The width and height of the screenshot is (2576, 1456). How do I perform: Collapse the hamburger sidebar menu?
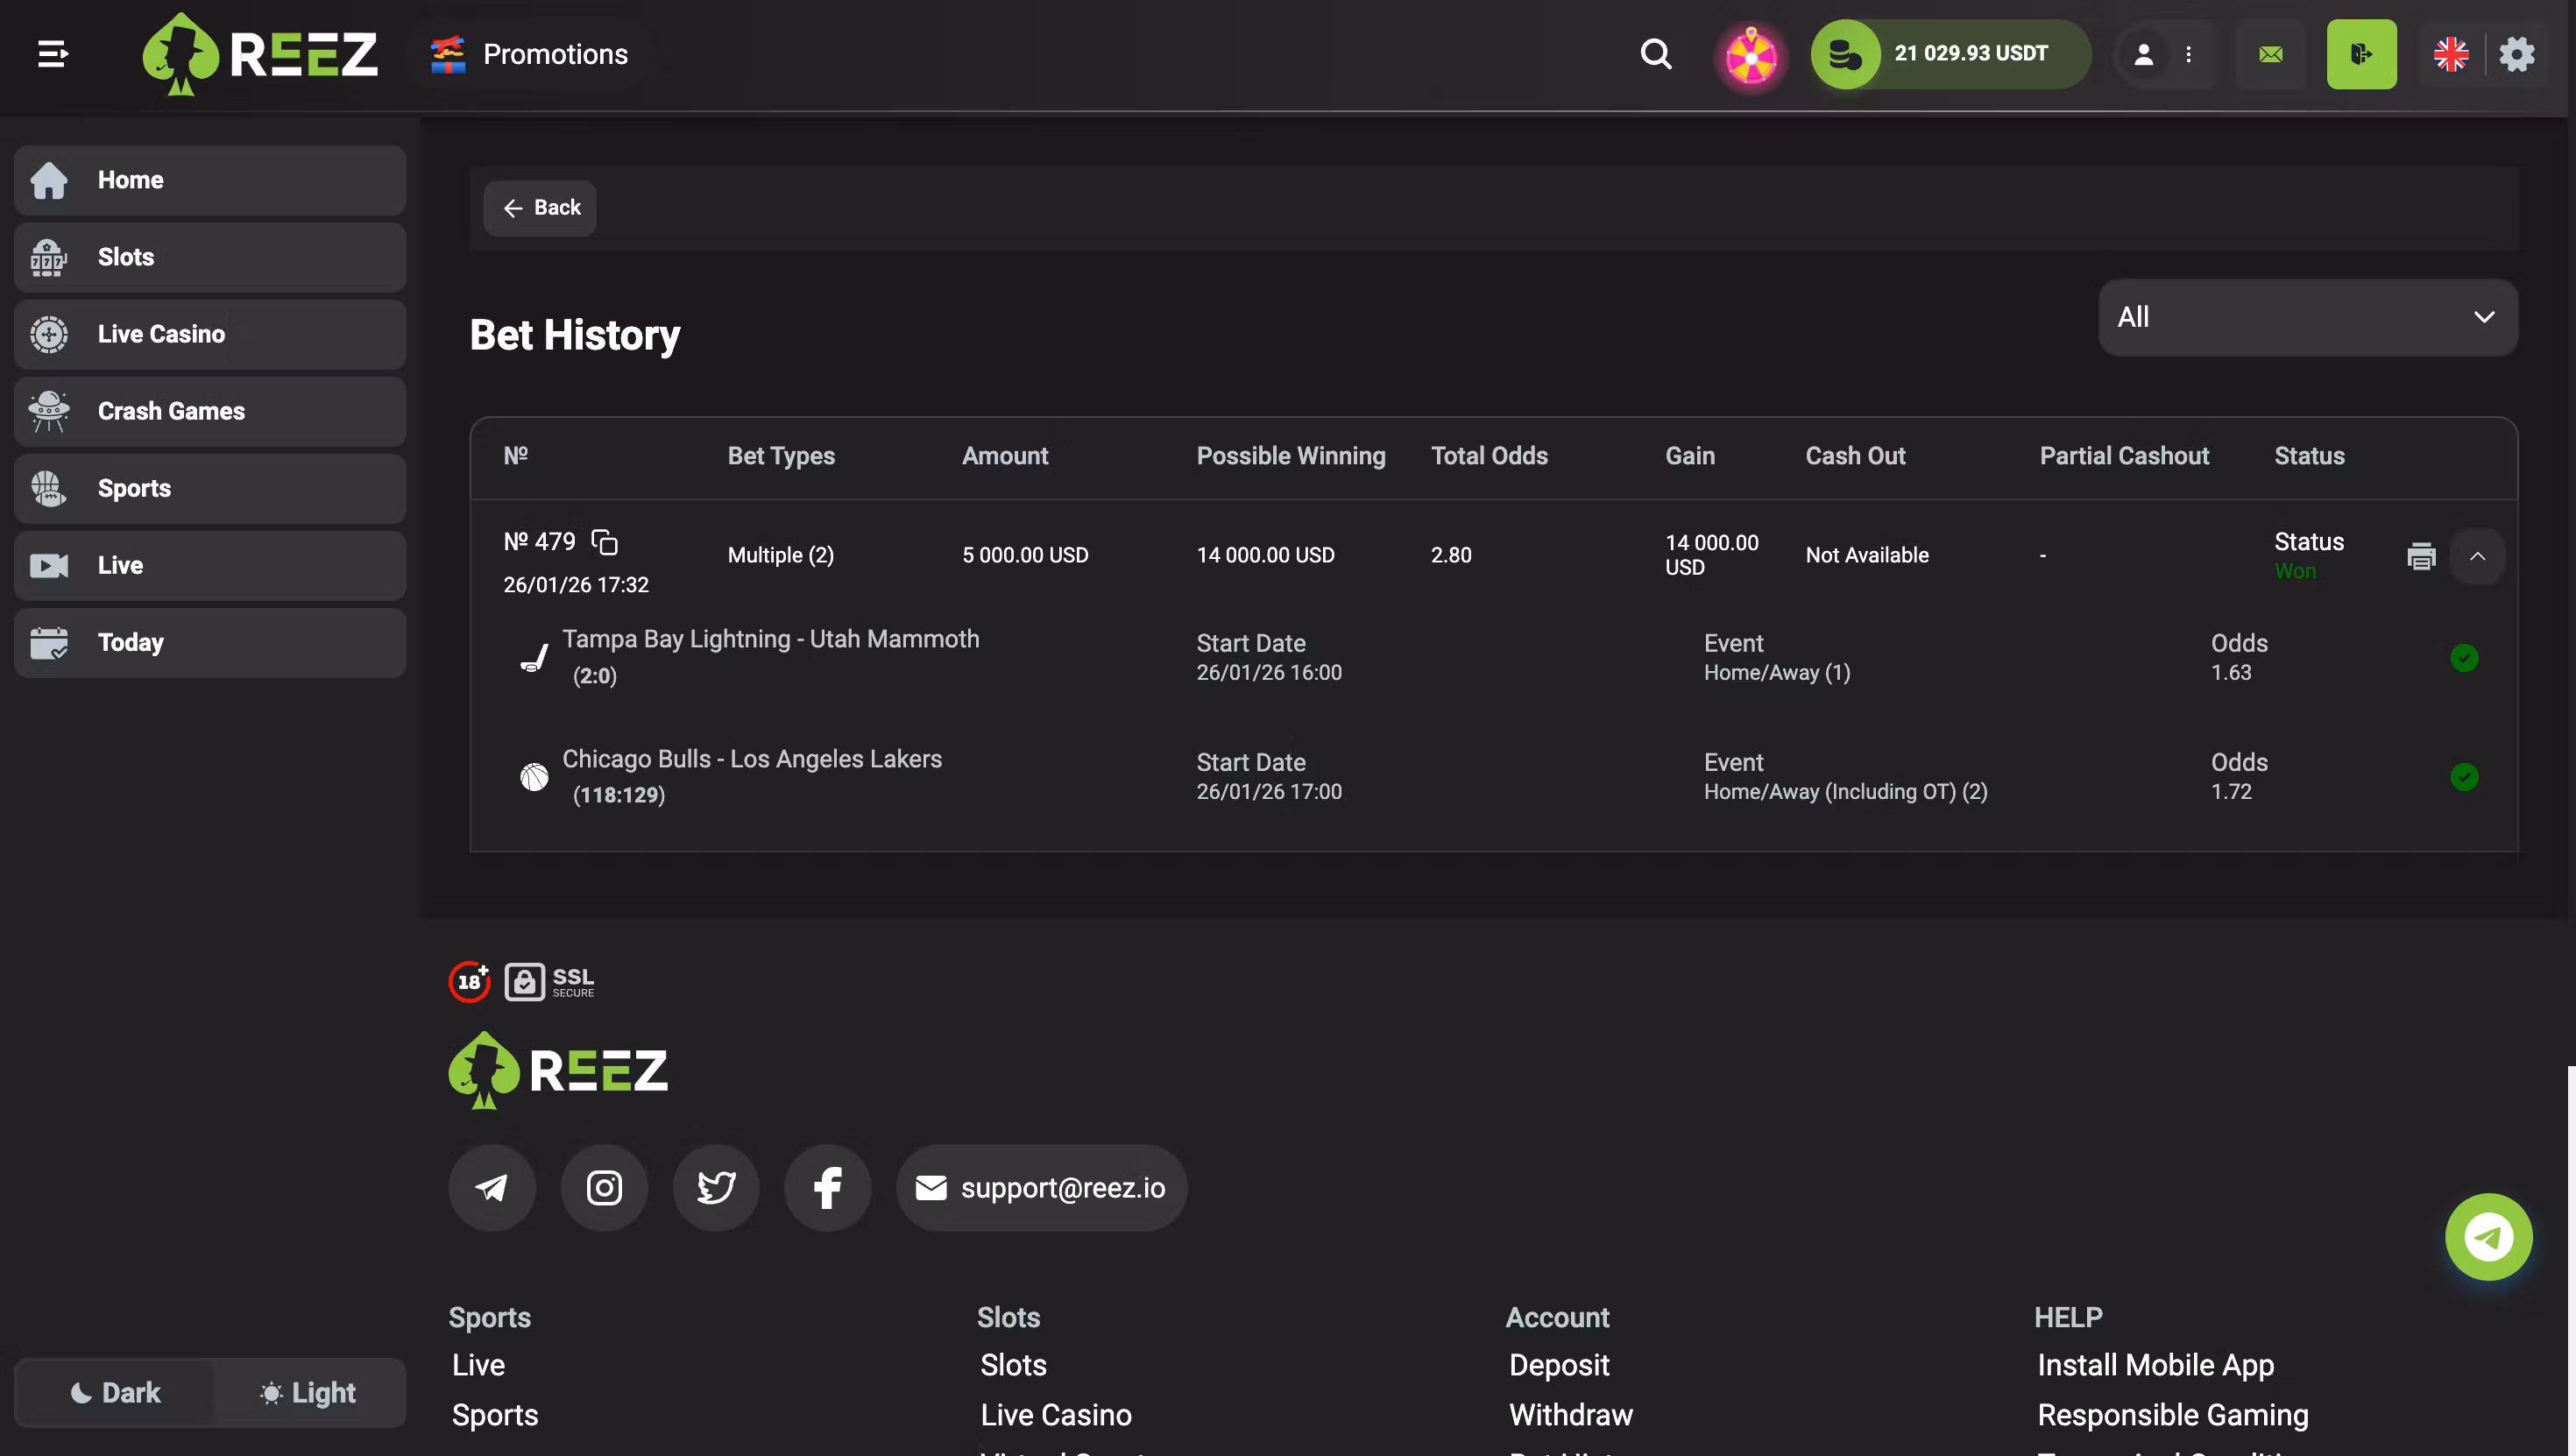coord(53,54)
